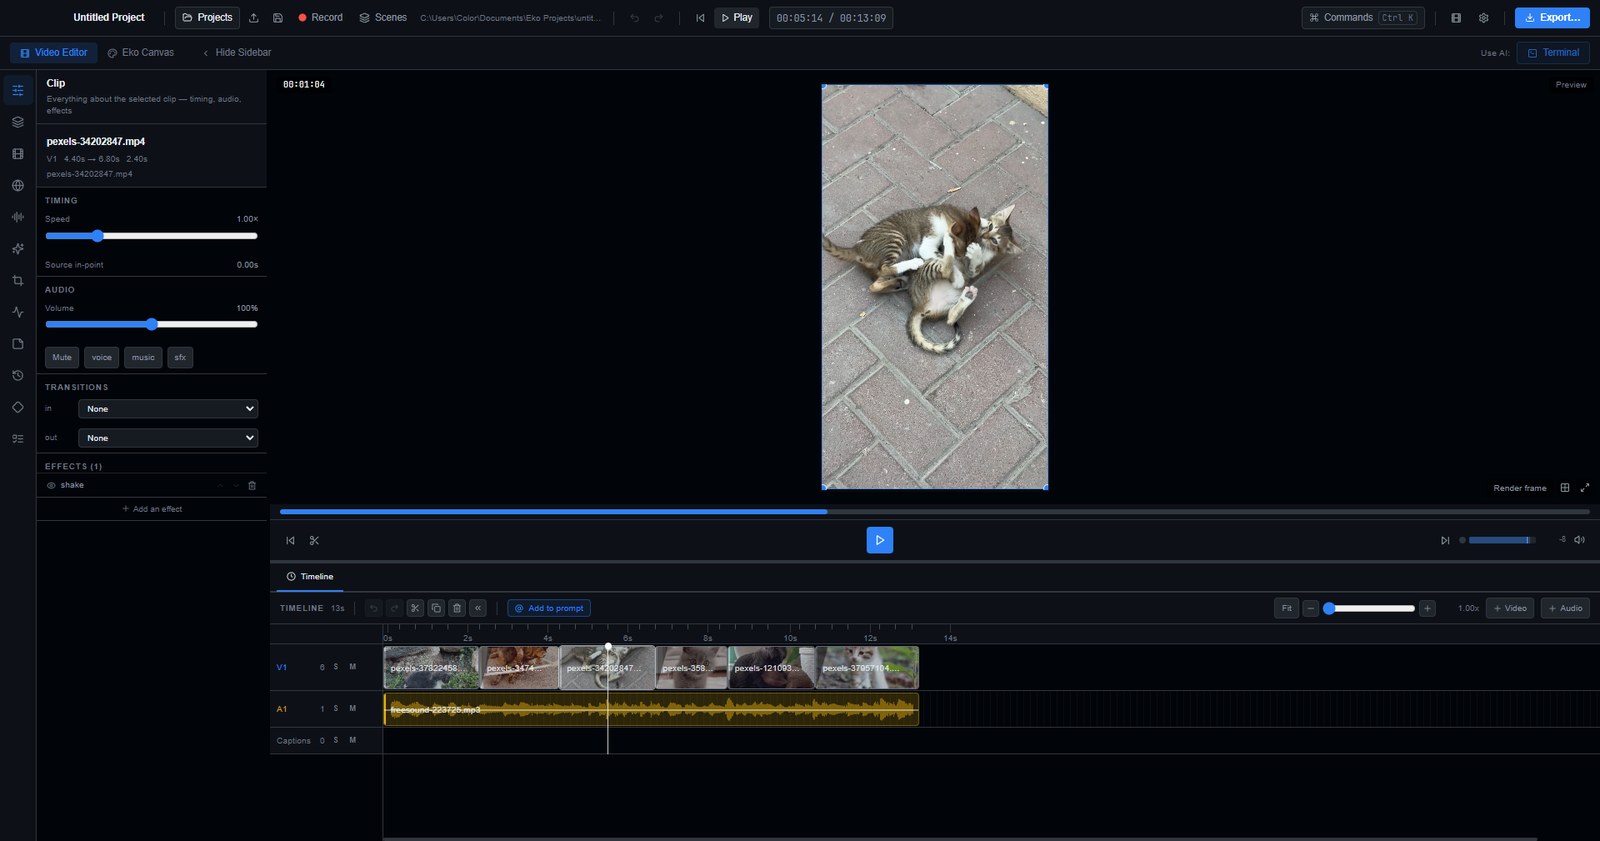Click Add an effect link

[x=152, y=509]
